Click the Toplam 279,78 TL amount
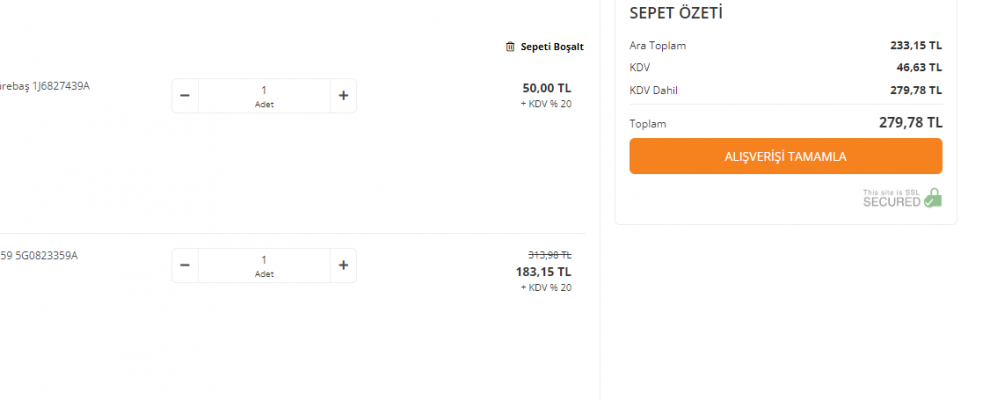Viewport: 990px width, 400px height. coord(910,123)
